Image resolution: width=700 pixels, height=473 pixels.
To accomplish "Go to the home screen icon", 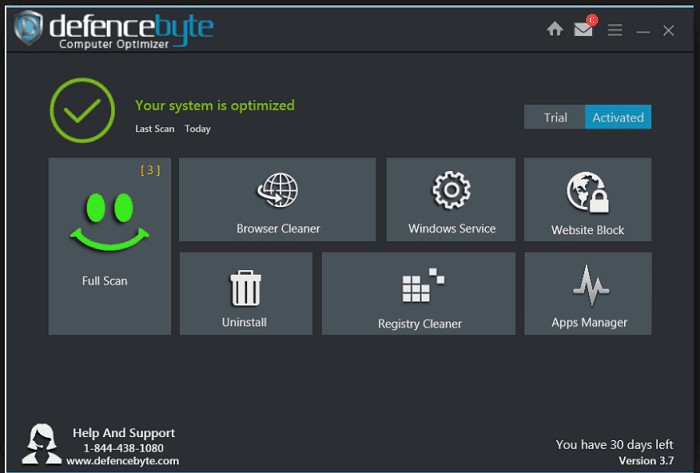I will pyautogui.click(x=555, y=29).
